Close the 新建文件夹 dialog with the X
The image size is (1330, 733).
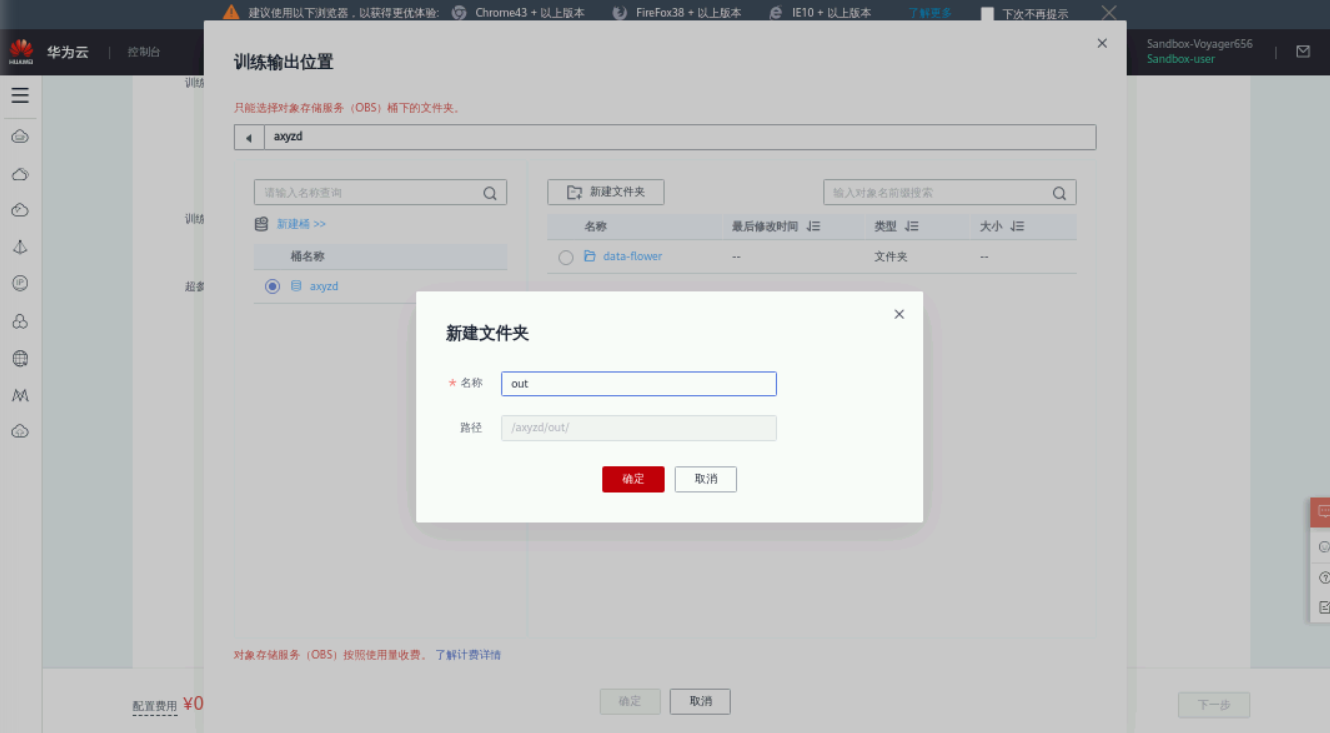(x=899, y=314)
